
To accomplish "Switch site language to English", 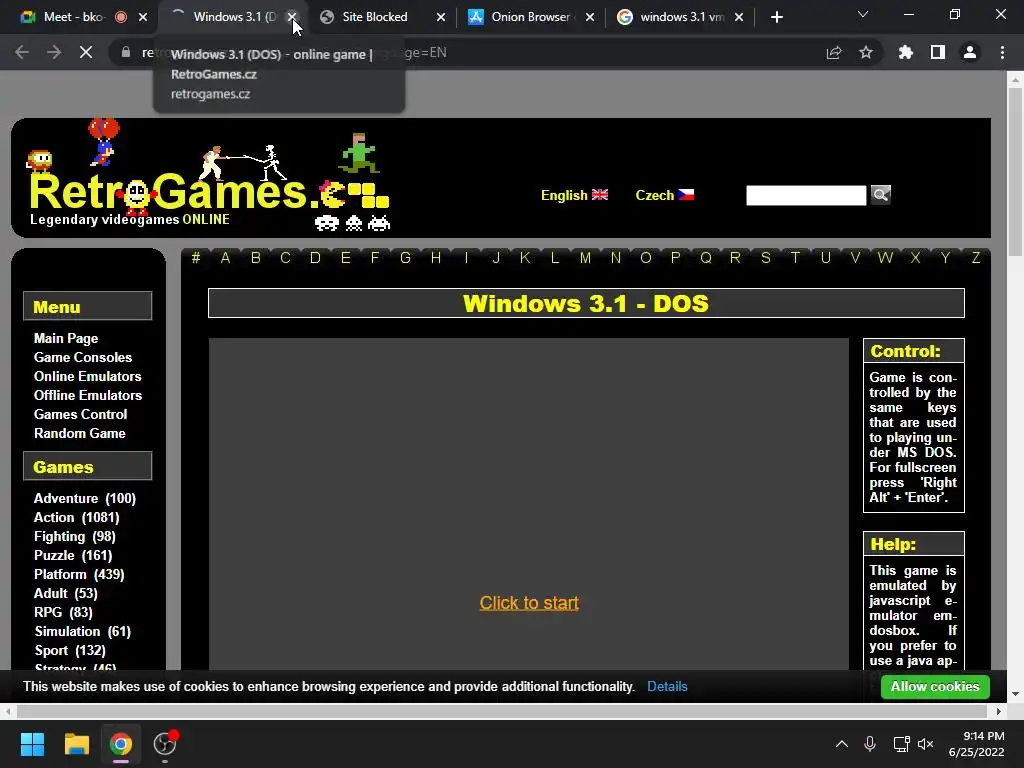I will 574,195.
